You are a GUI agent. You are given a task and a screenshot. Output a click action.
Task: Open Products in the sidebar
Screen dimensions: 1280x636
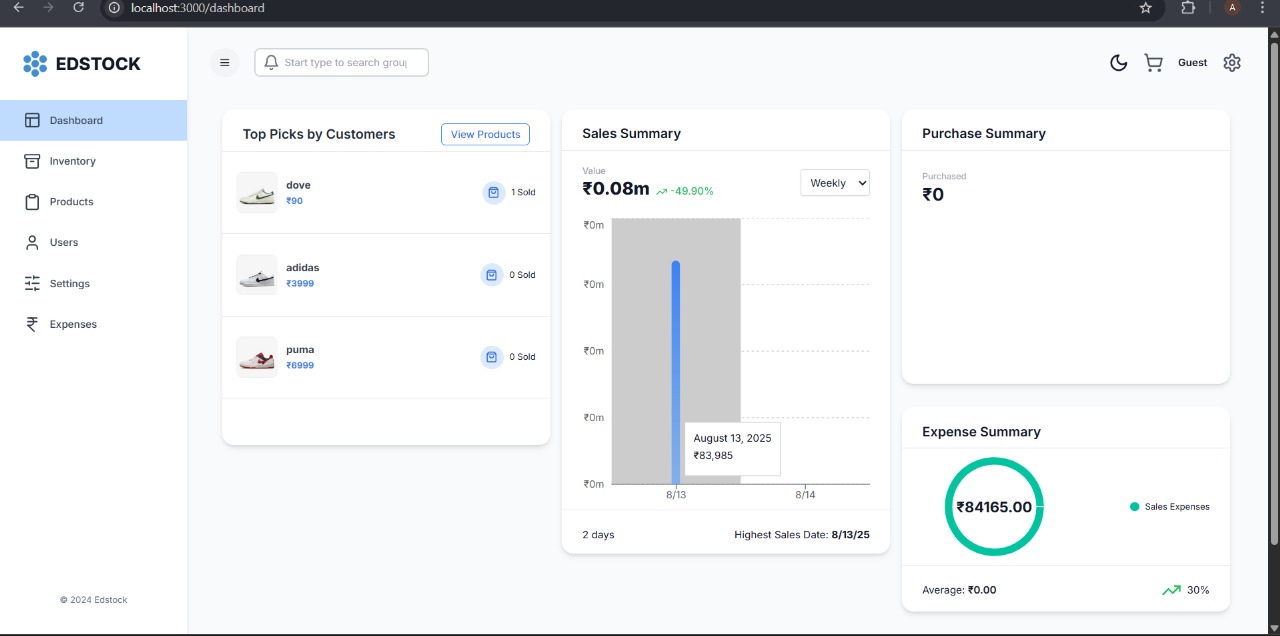click(x=71, y=202)
